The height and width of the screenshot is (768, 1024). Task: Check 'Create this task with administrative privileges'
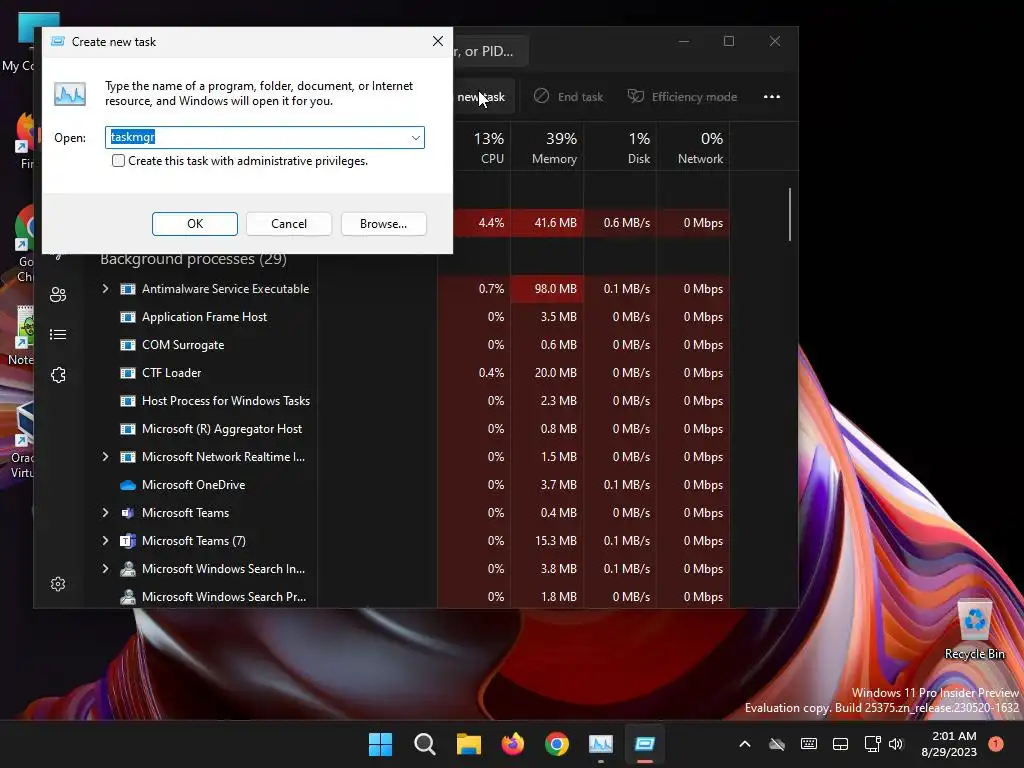[x=118, y=161]
